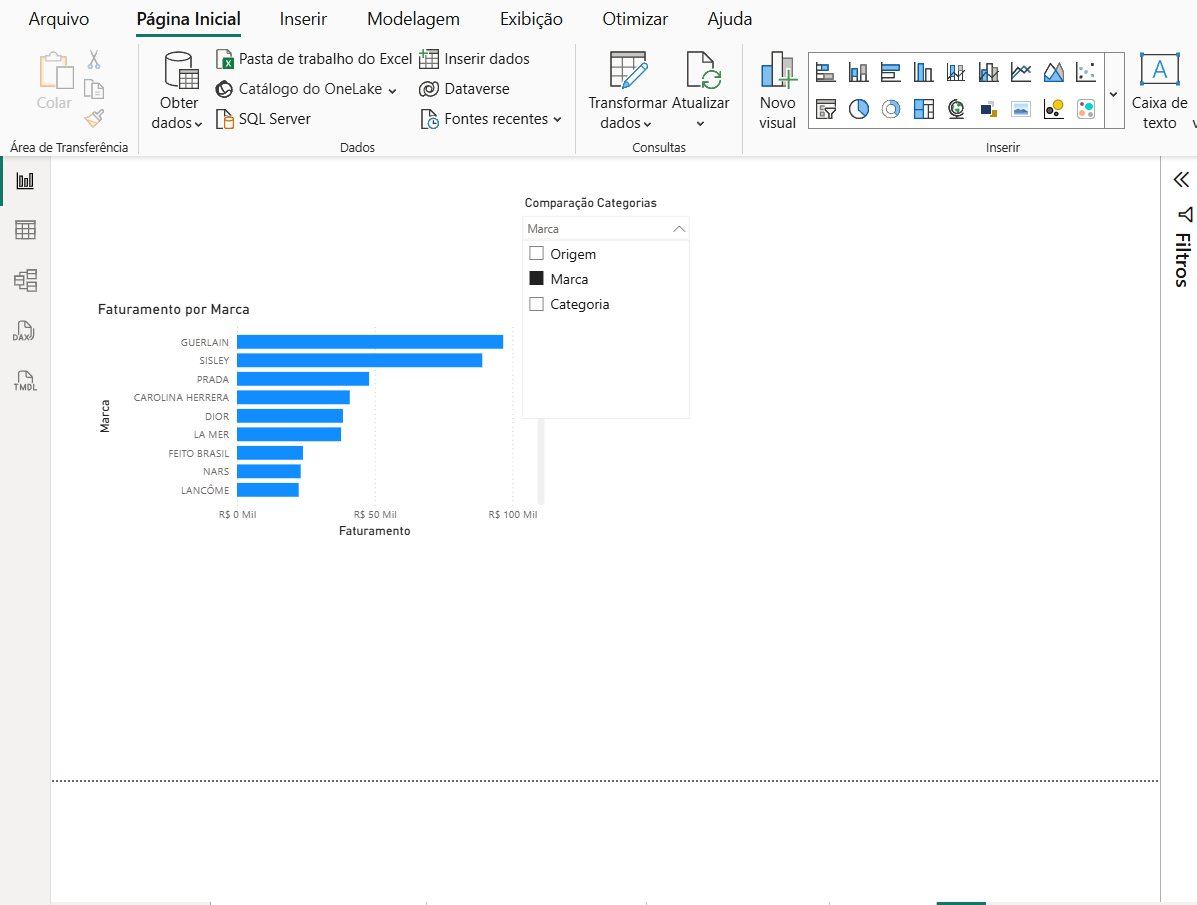
Task: Switch to the Inserir tab
Action: [303, 19]
